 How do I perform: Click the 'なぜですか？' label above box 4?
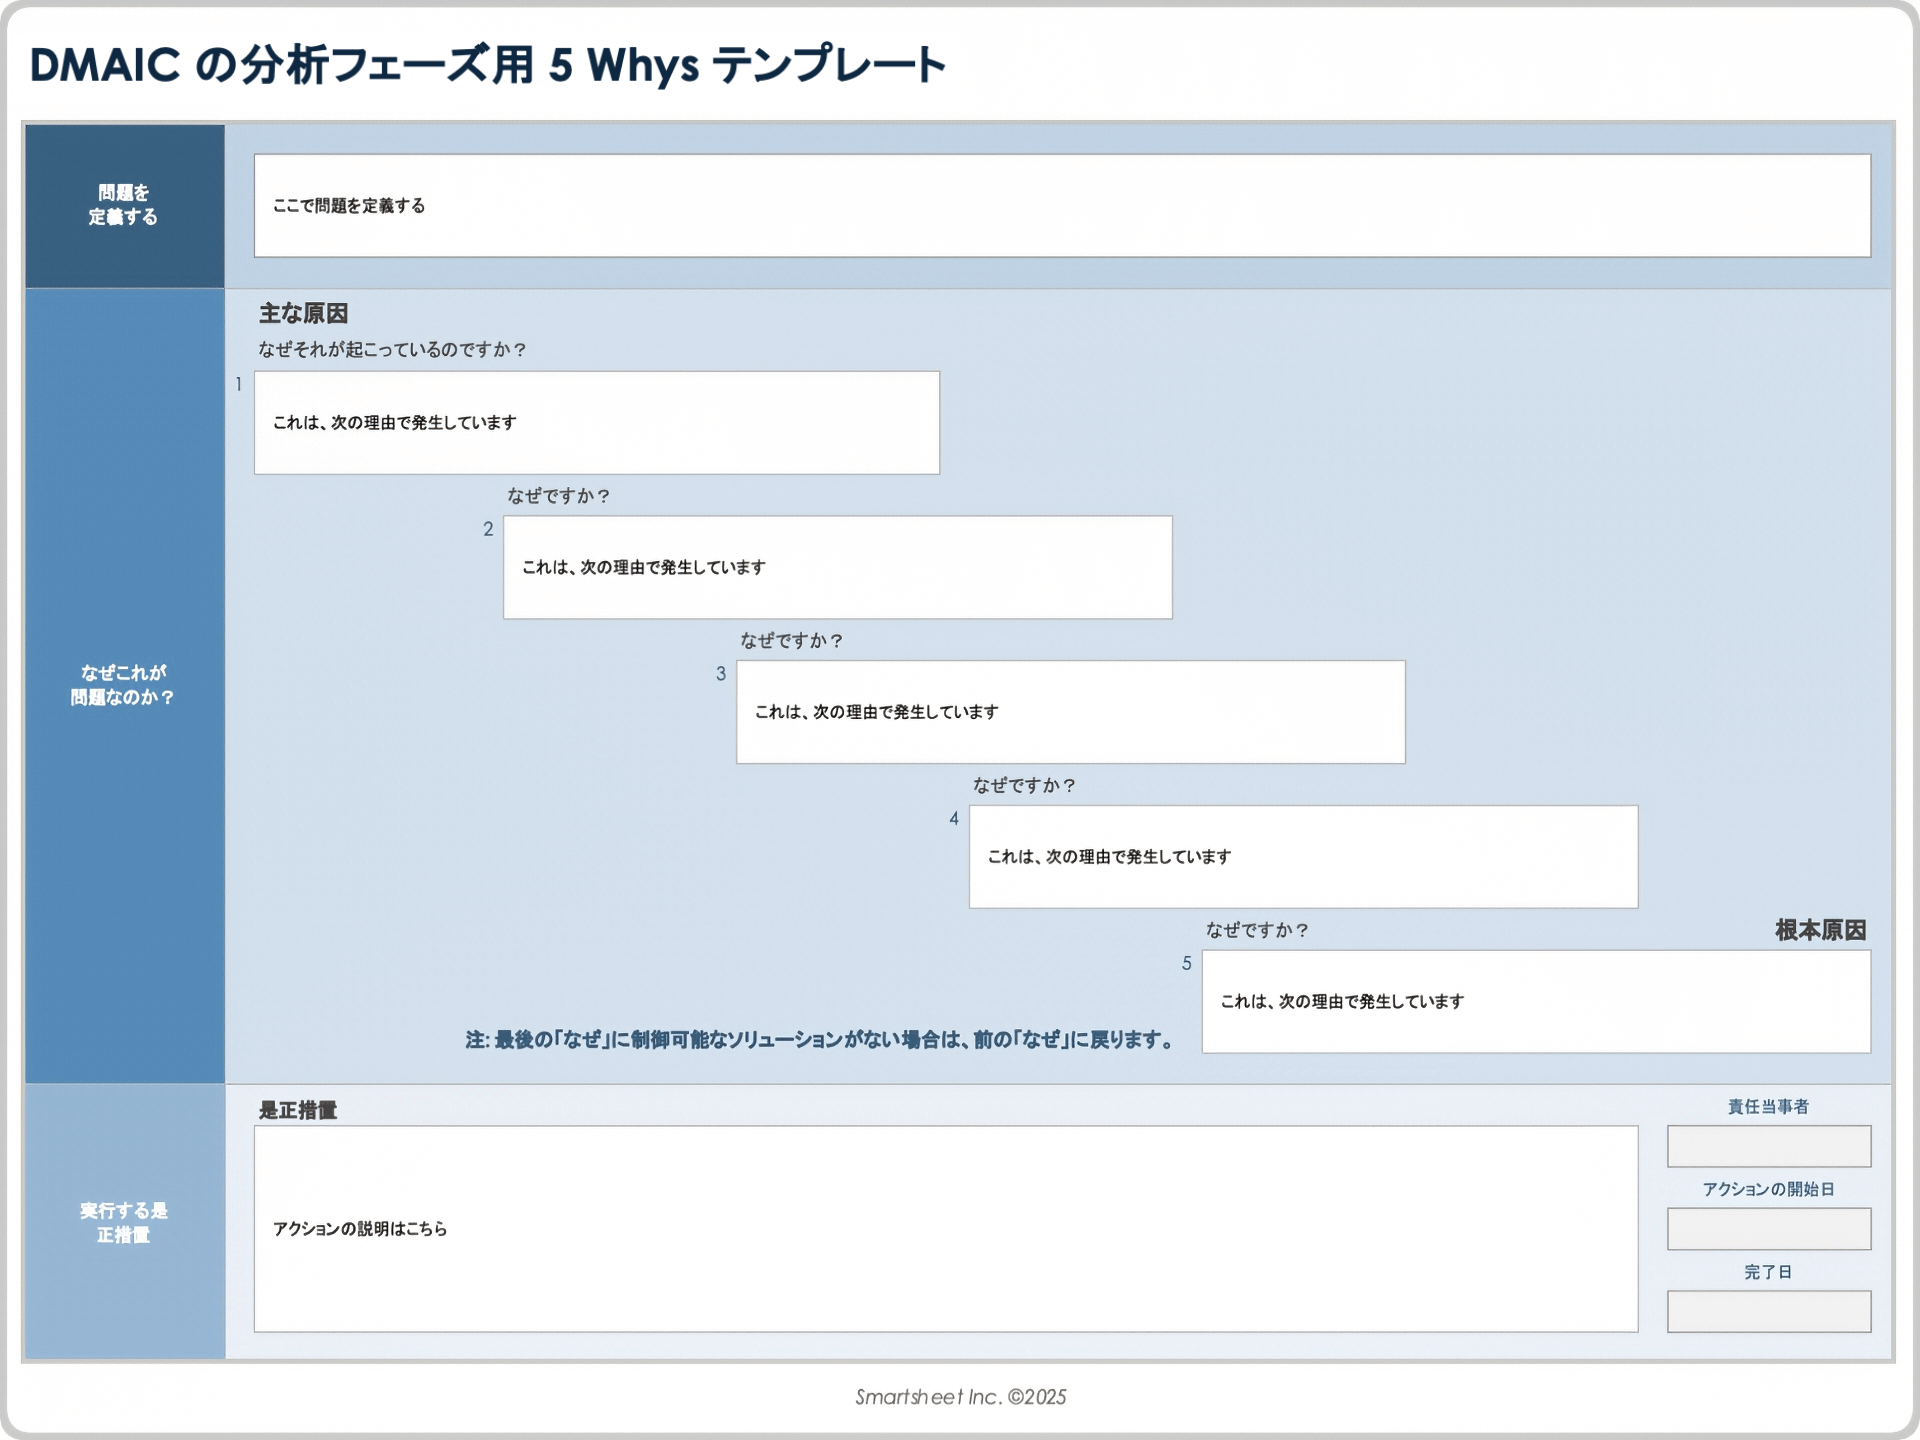coord(1025,785)
